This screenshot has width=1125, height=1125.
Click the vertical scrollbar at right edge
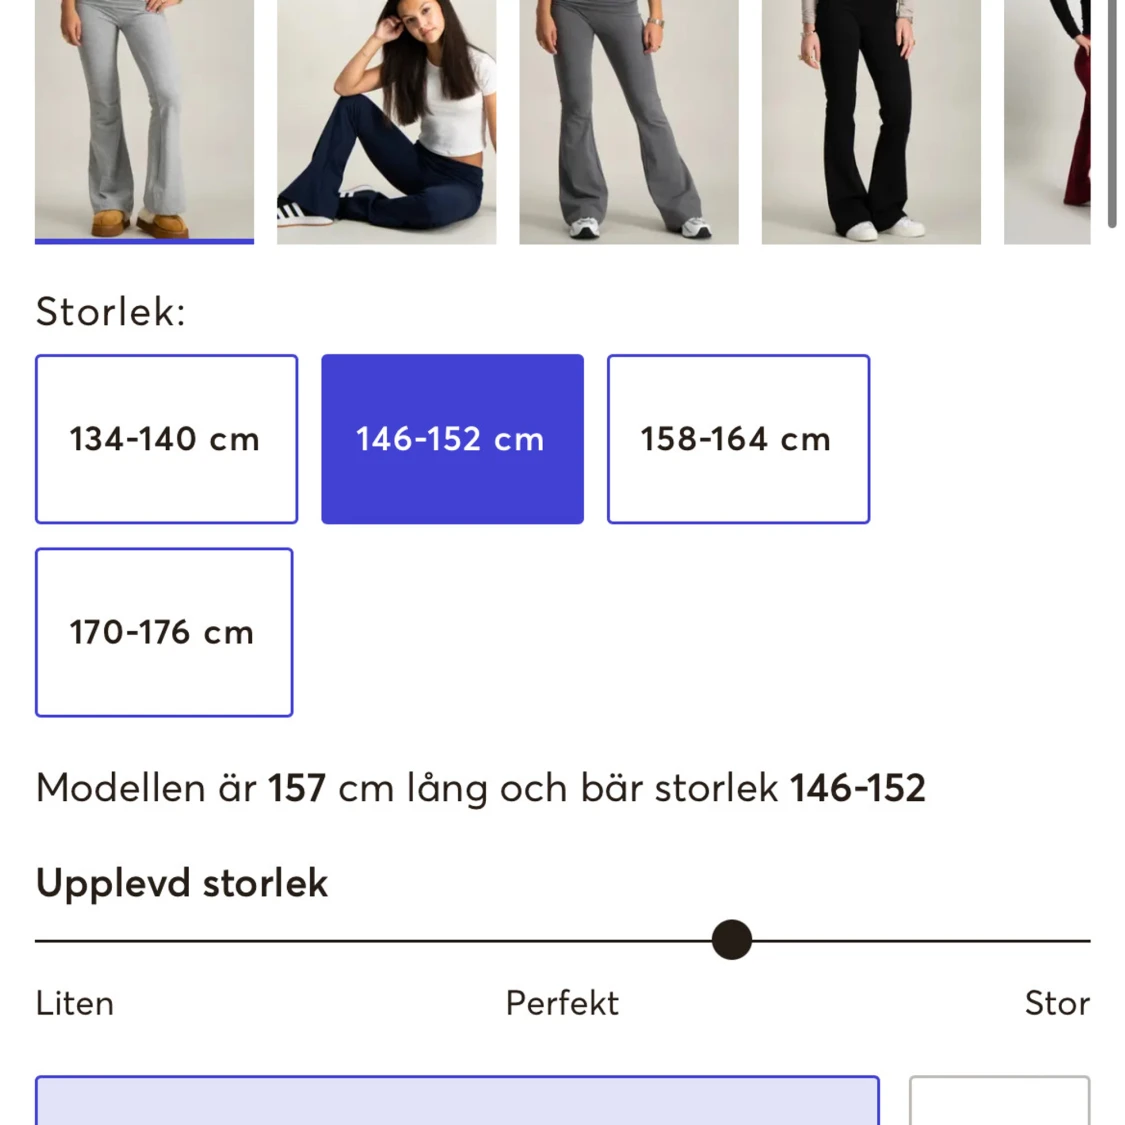click(1112, 113)
